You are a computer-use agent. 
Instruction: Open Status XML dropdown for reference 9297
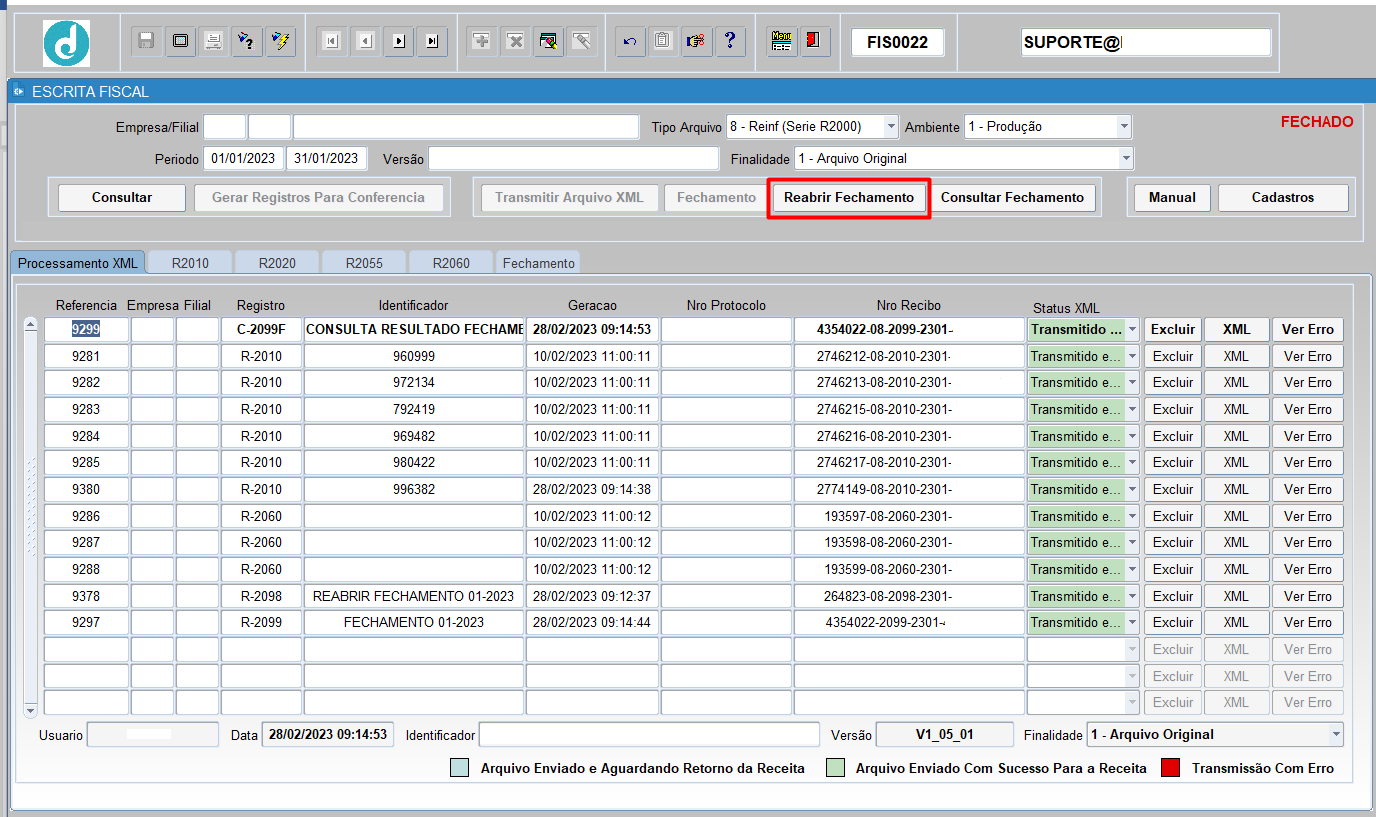(1132, 622)
